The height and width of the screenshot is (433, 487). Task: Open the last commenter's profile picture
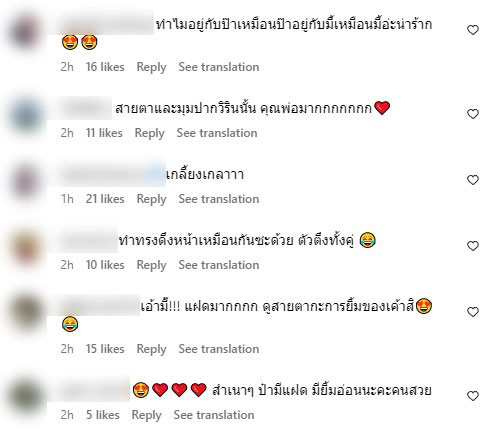25,396
